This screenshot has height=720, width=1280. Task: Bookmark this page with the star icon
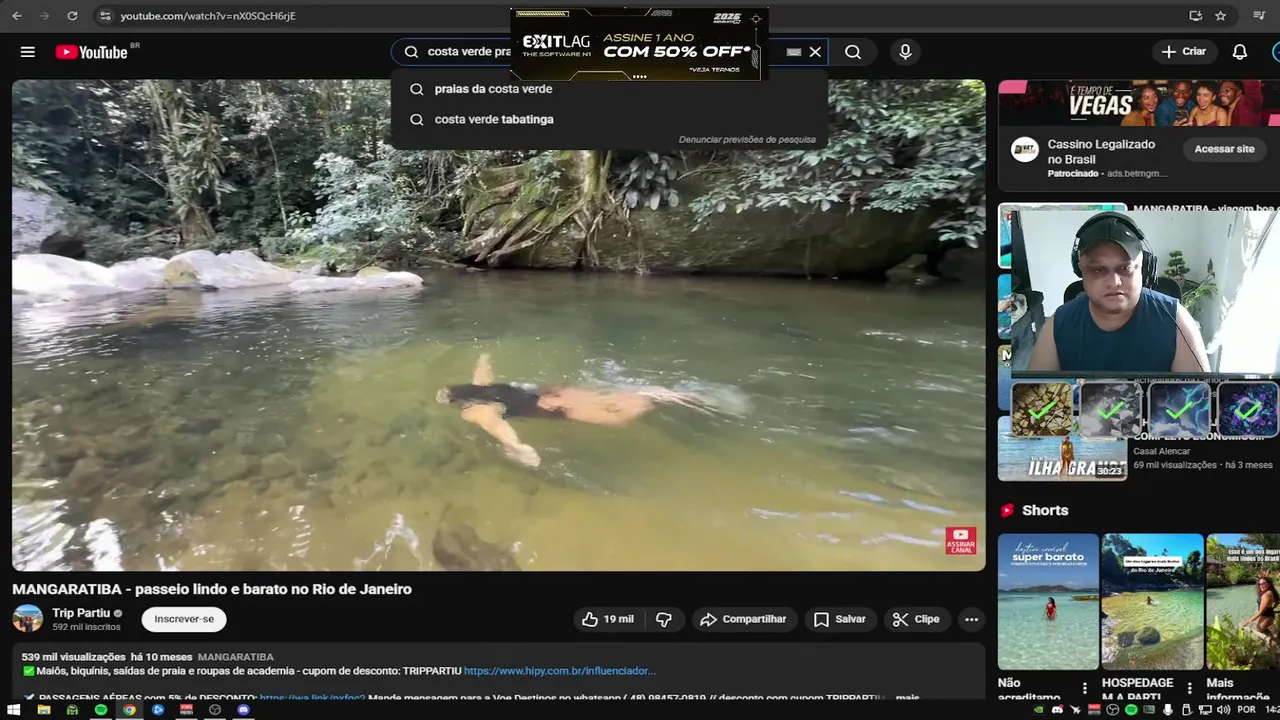pos(1220,16)
